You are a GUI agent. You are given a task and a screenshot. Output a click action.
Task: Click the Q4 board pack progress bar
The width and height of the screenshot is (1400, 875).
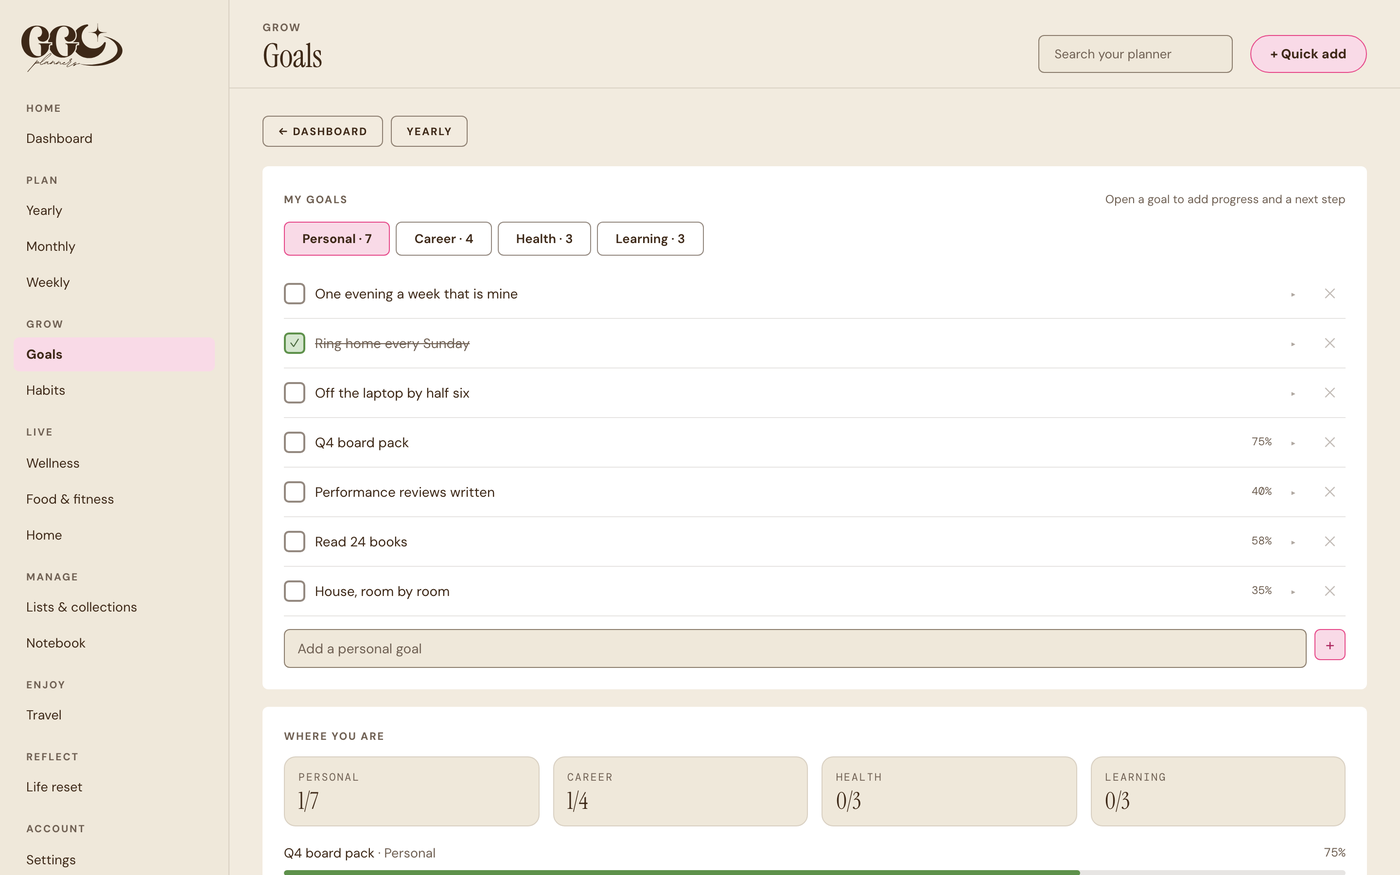814,872
